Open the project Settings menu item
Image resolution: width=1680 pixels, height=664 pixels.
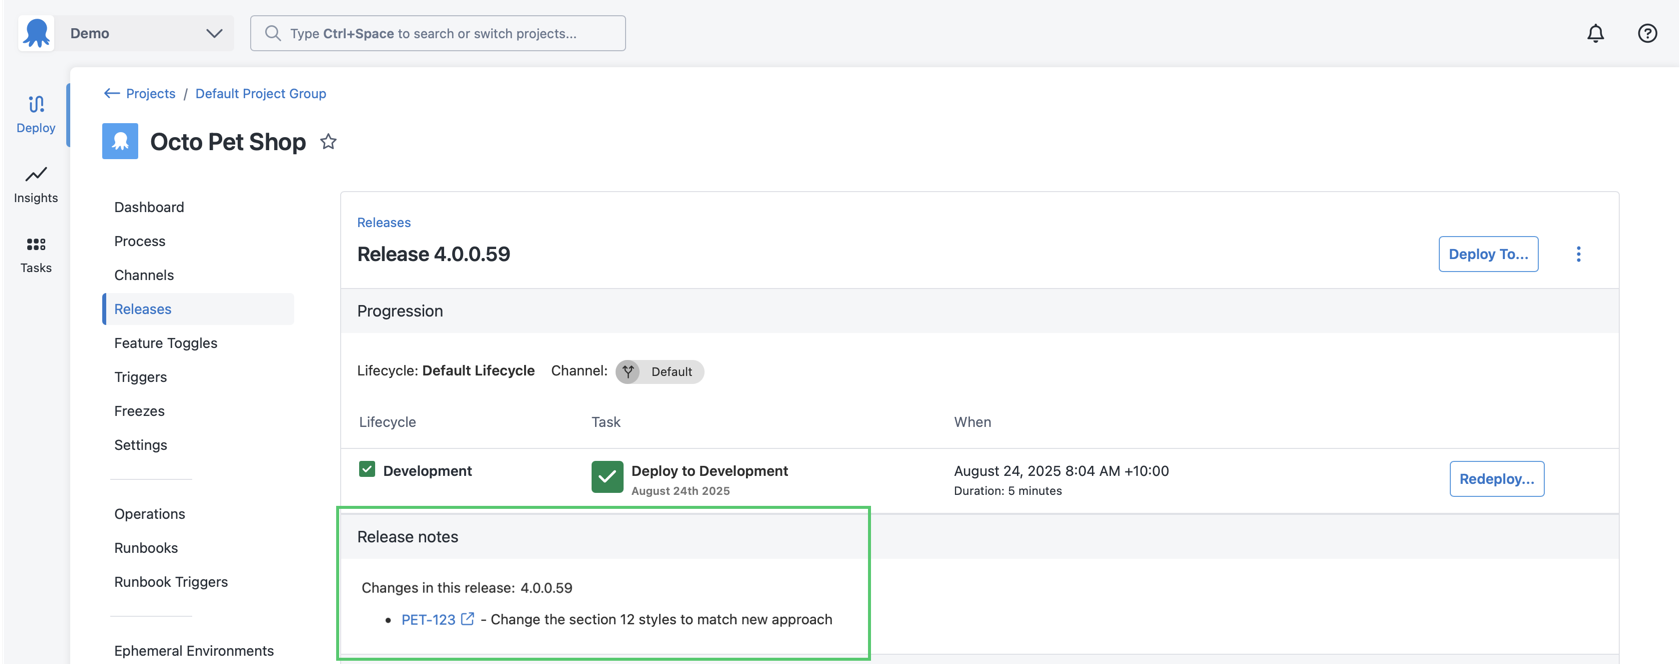click(x=140, y=445)
